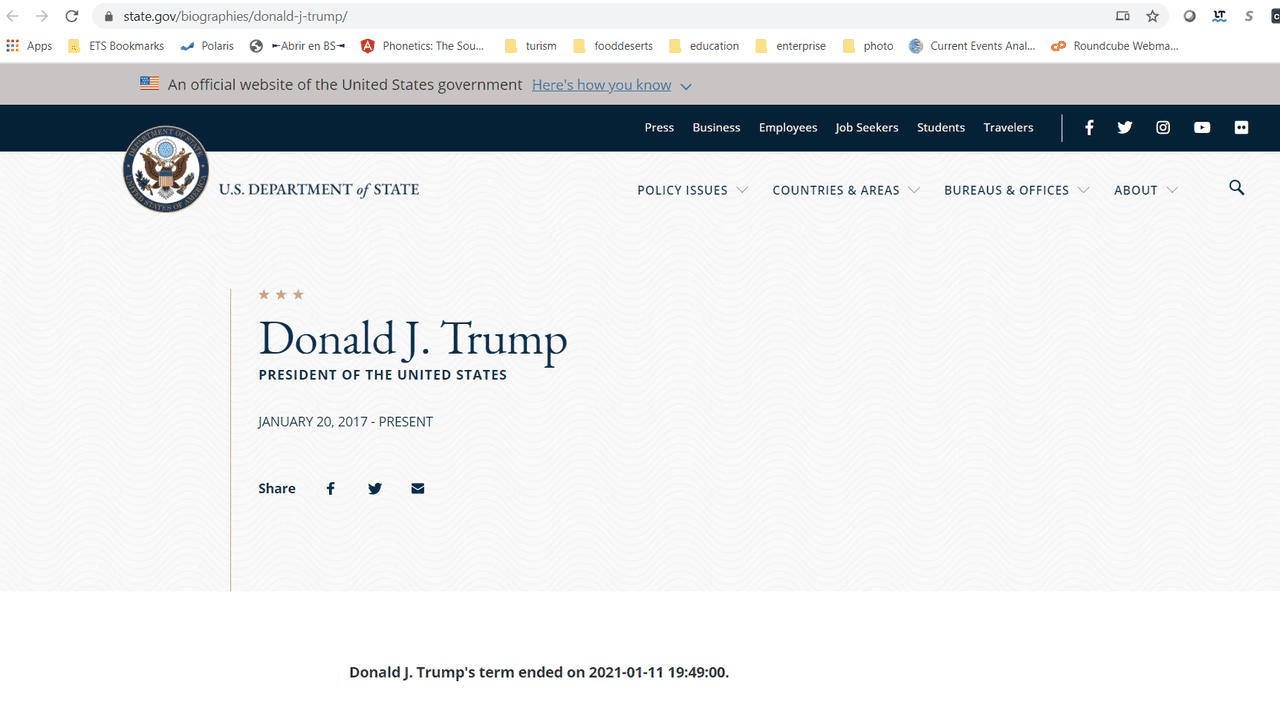The width and height of the screenshot is (1280, 705).
Task: Open the Students link
Action: (941, 128)
